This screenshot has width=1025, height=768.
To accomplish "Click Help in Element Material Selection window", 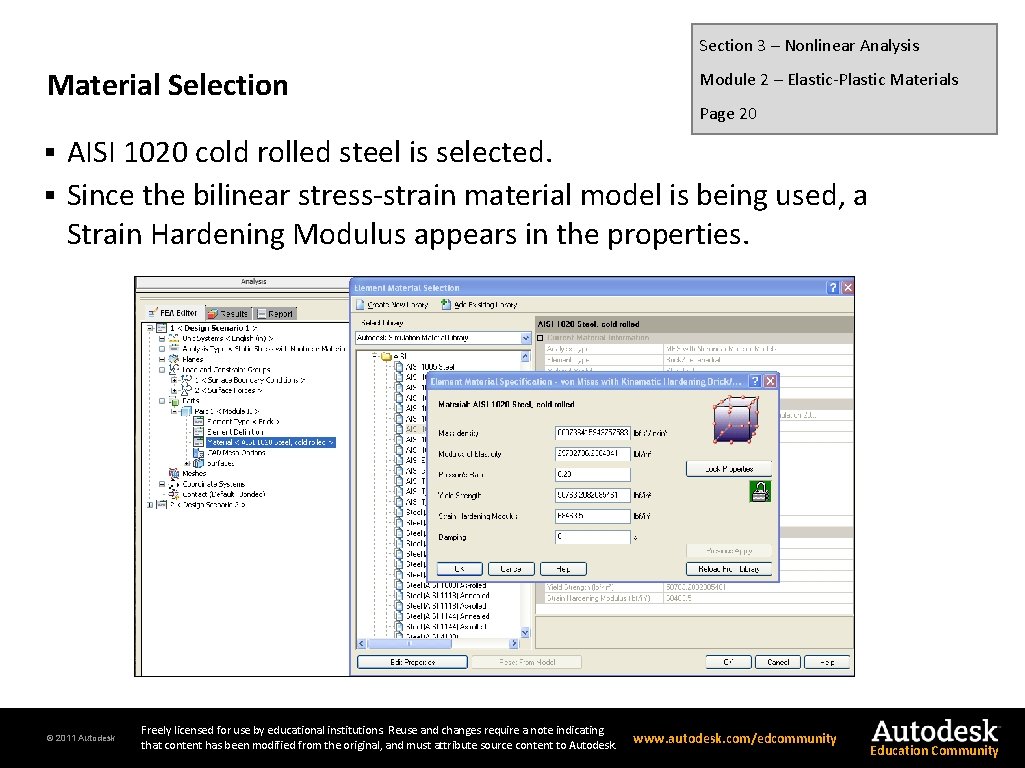I will coord(827,662).
